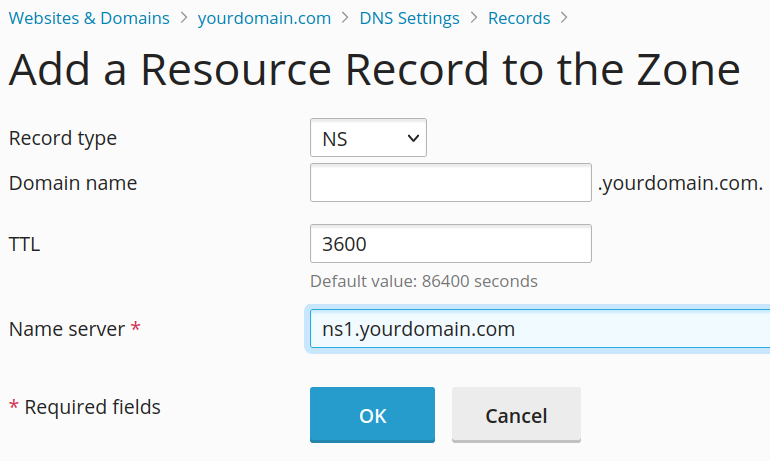Cancel adding the resource record
This screenshot has height=461, width=770.
(x=516, y=415)
